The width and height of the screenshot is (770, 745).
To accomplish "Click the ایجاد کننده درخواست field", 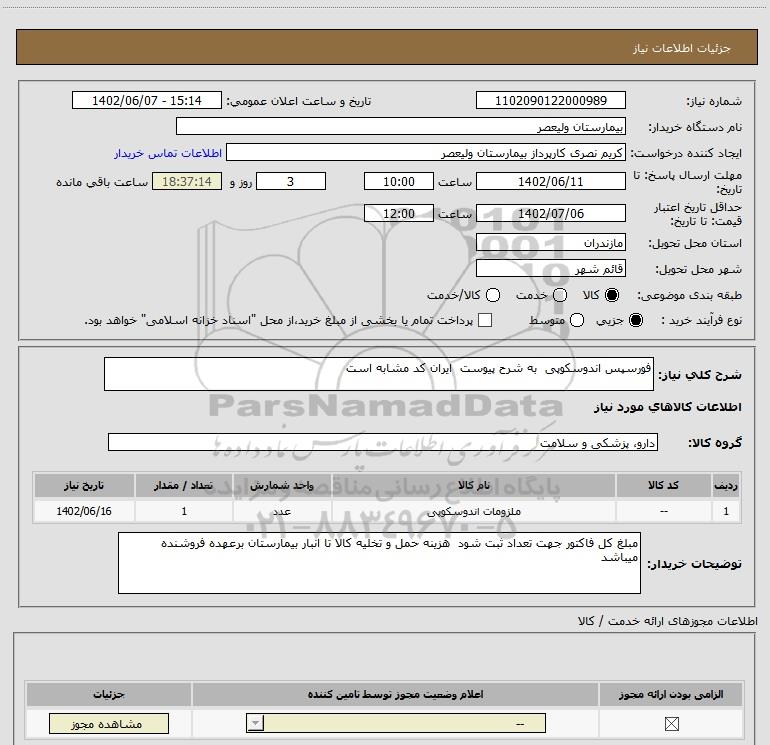I will (x=426, y=152).
